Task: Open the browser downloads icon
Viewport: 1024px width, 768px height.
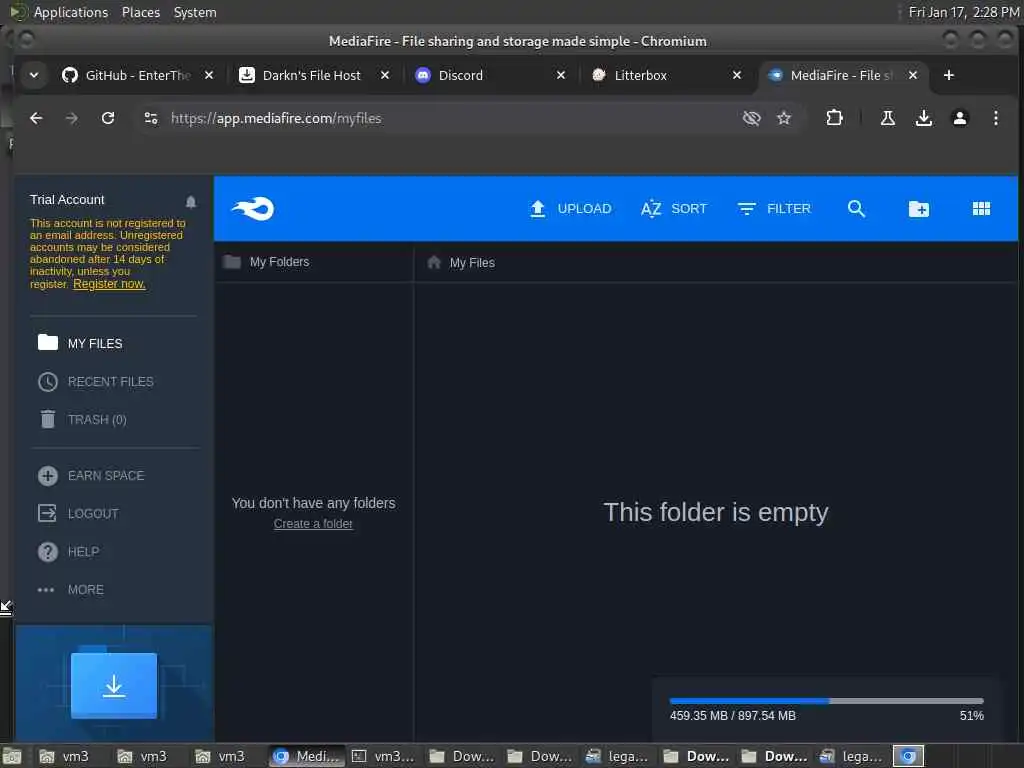Action: click(923, 118)
